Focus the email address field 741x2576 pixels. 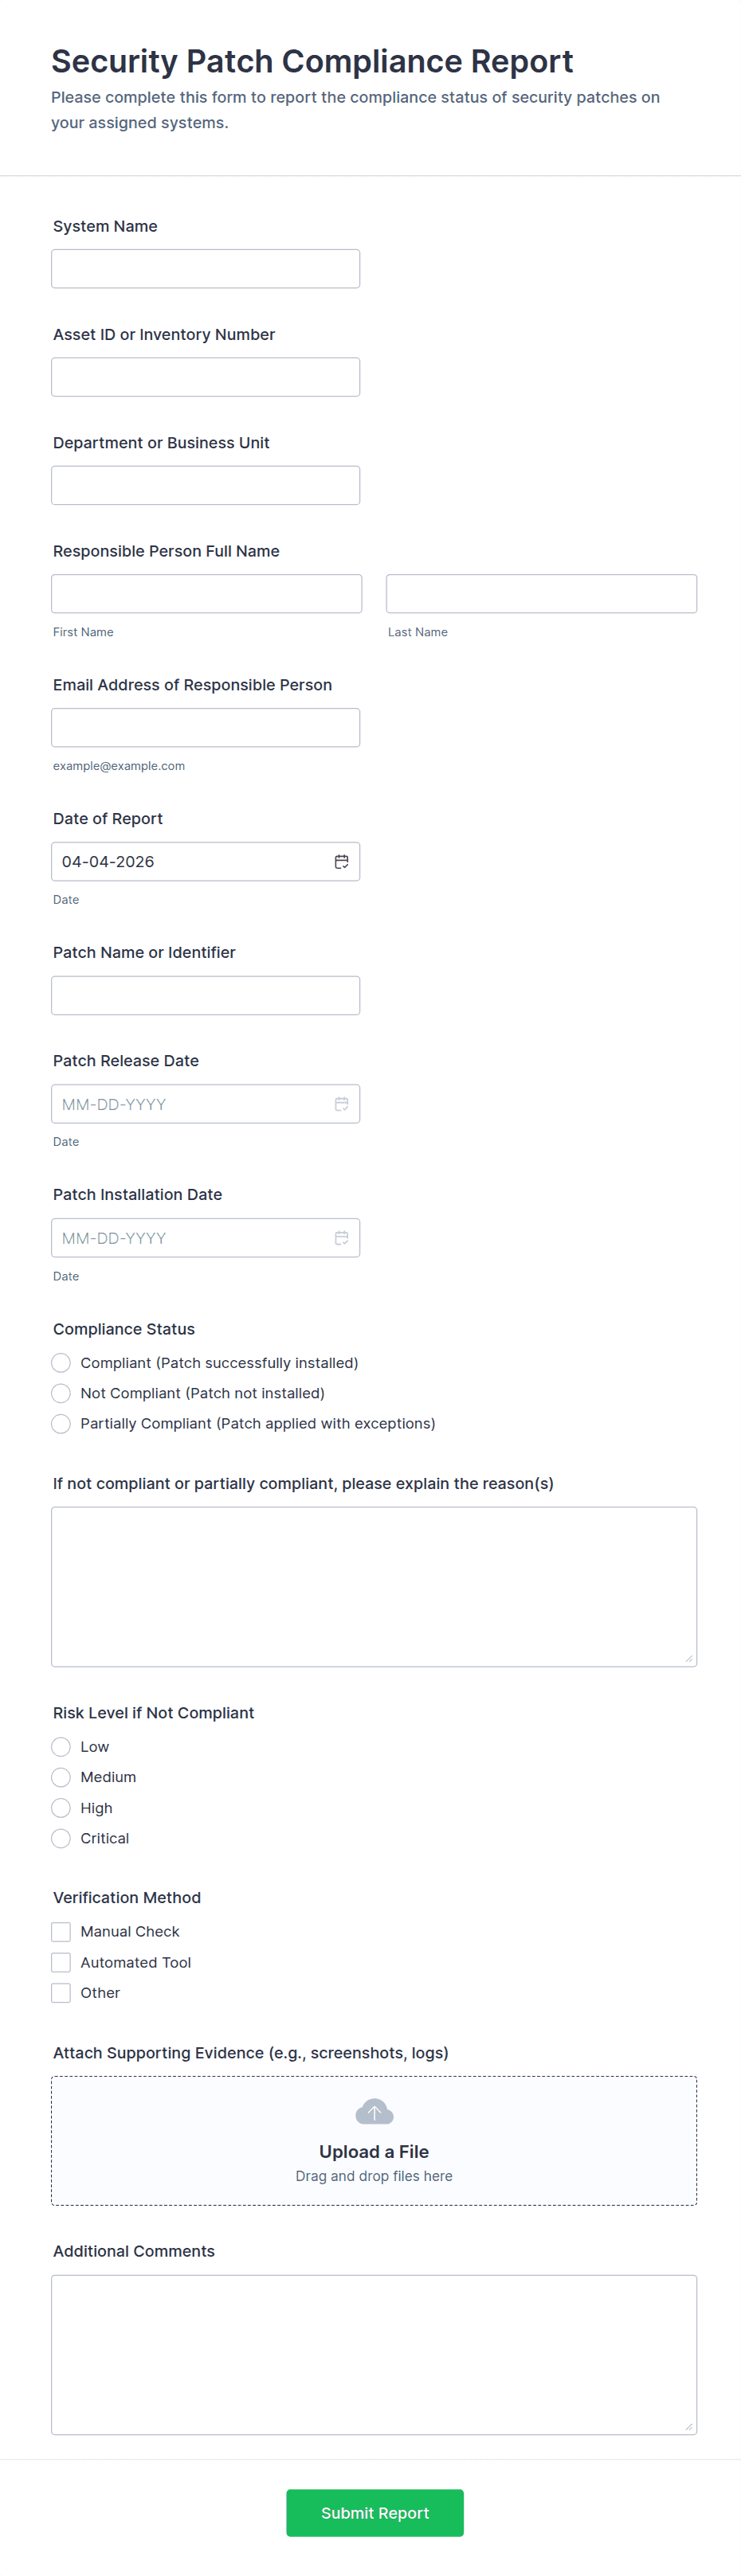click(205, 728)
